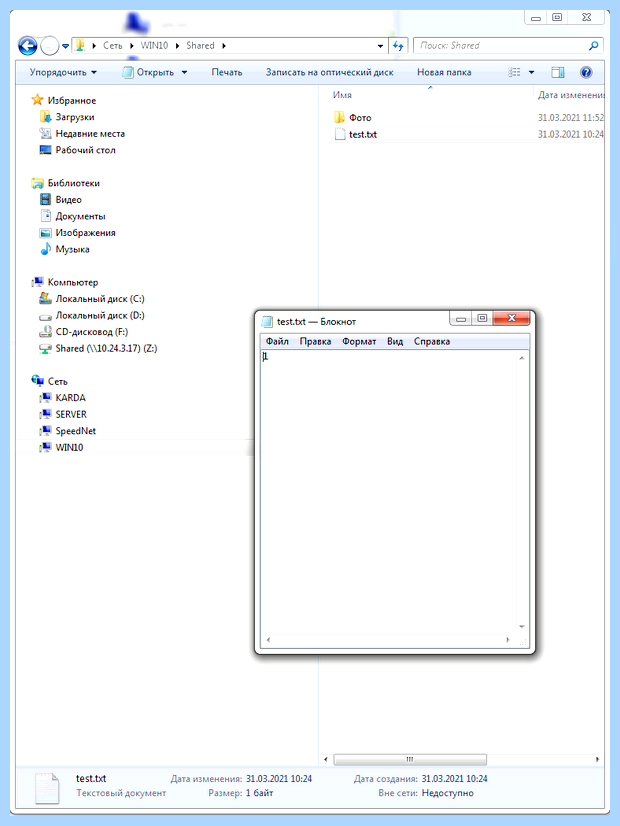Image resolution: width=620 pixels, height=826 pixels.
Task: Open the Справка menu in Notepad
Action: pos(432,341)
